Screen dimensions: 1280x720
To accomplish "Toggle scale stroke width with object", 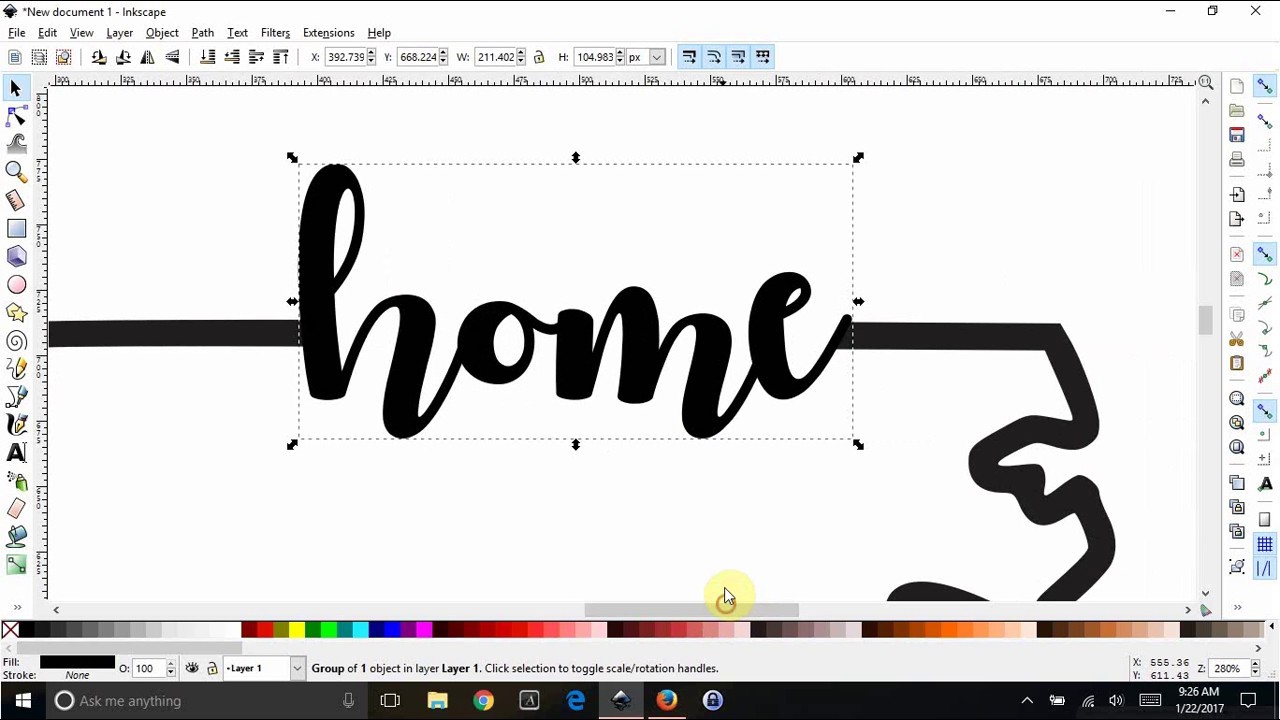I will [689, 57].
